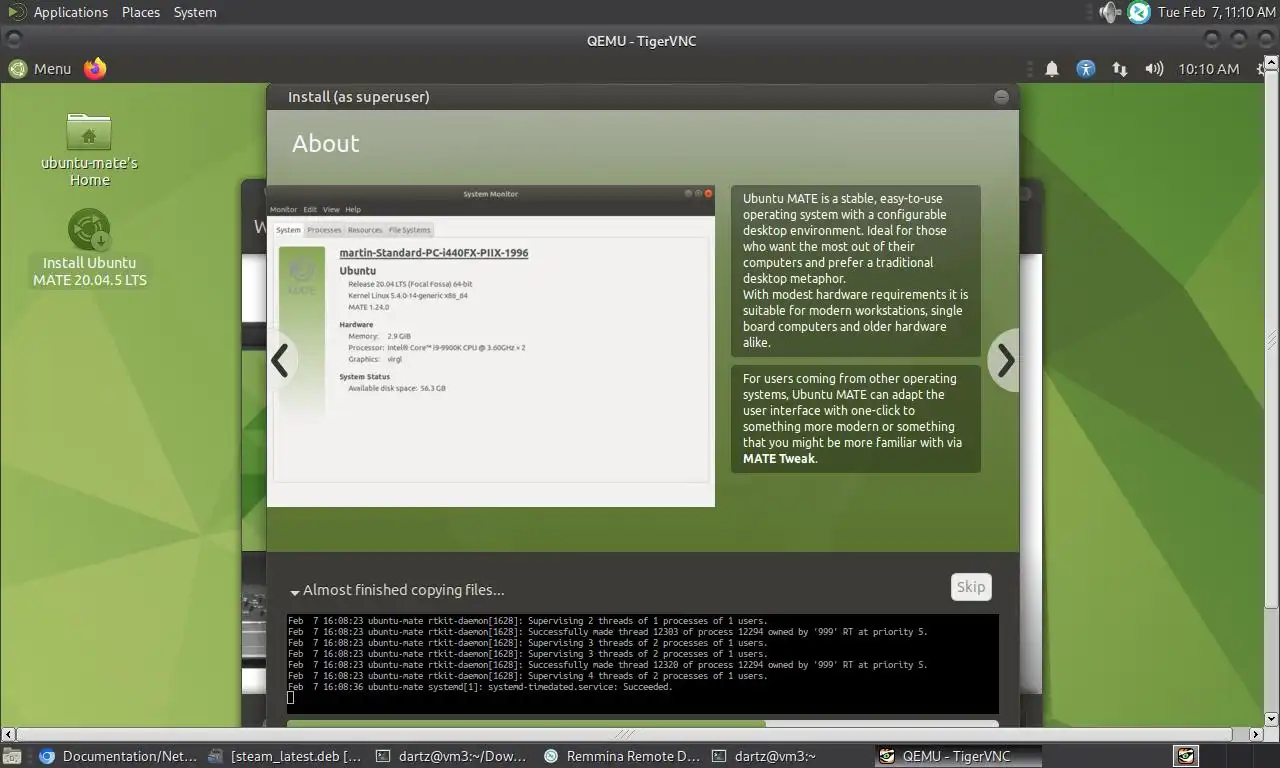
Task: Click the horizontal scrollbar left arrow
Action: [7, 734]
